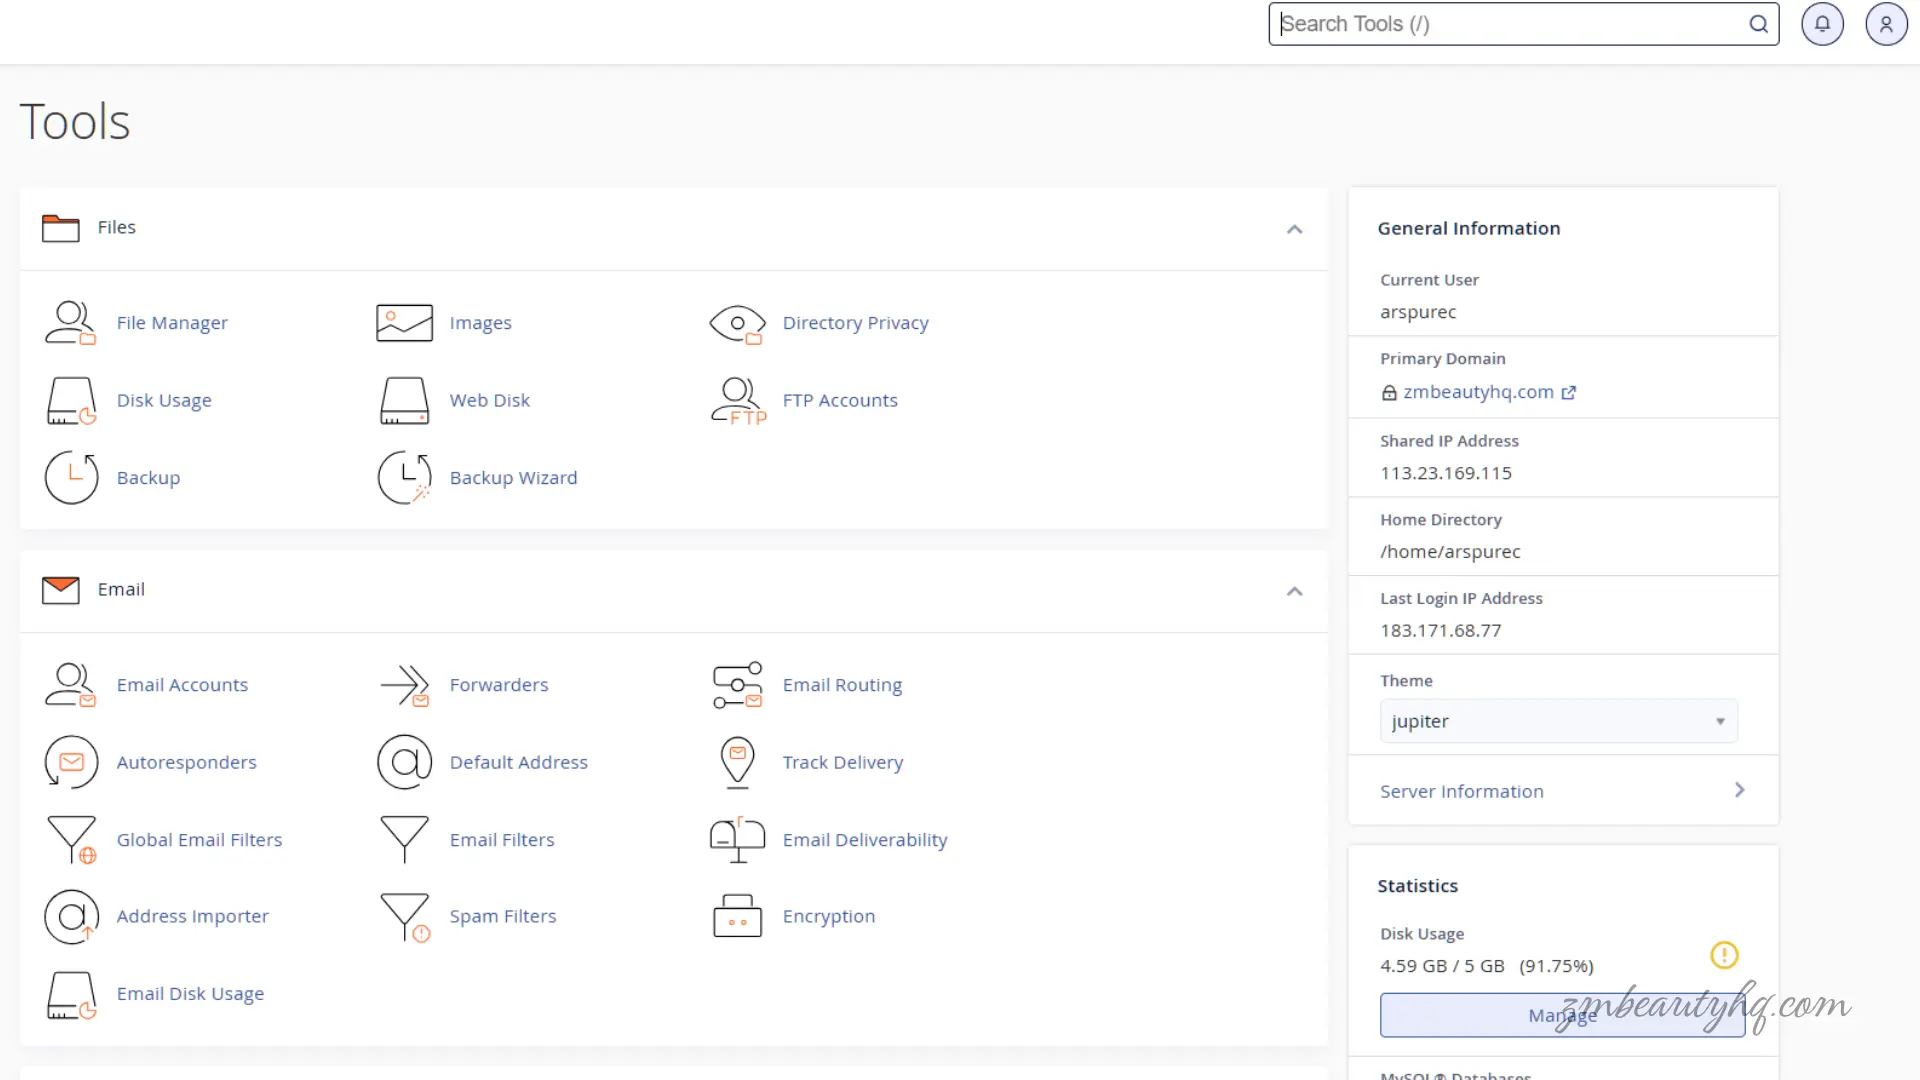Open the Default Address at-sign icon
Screen dimensions: 1920x1080
[404, 763]
